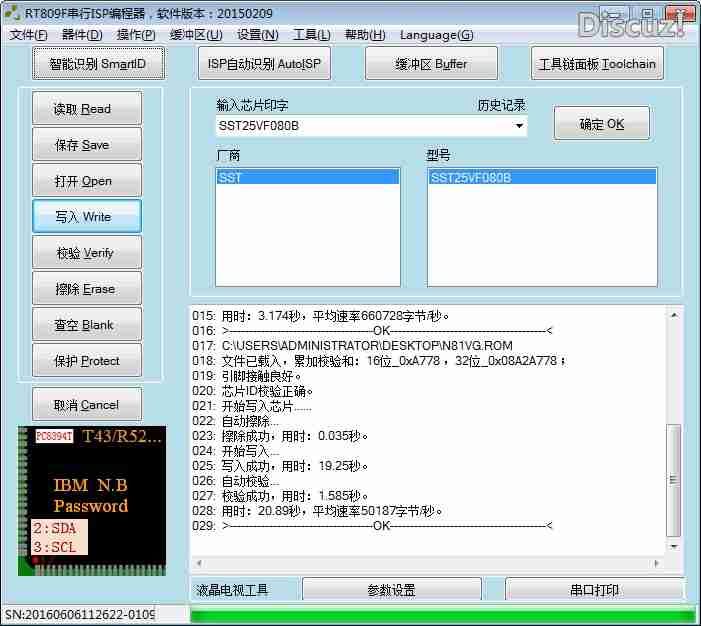
Task: Click log line 025 写入成功
Action: (280, 466)
